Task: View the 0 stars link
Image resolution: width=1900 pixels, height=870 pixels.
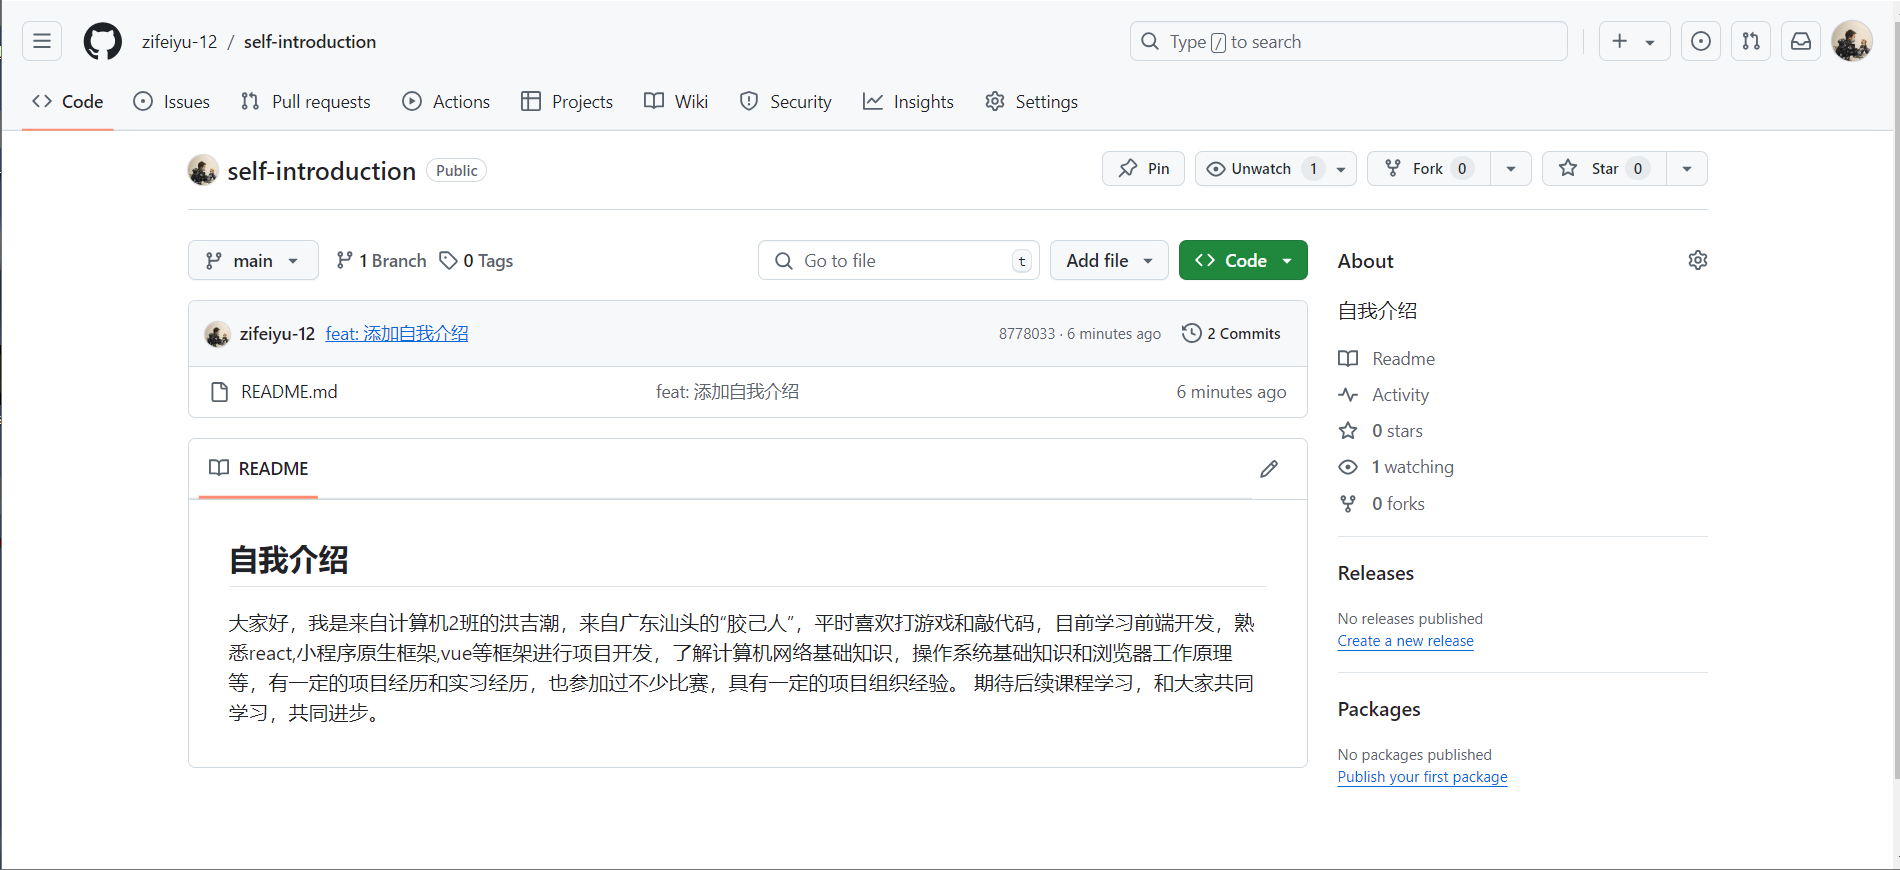Action: click(1380, 431)
